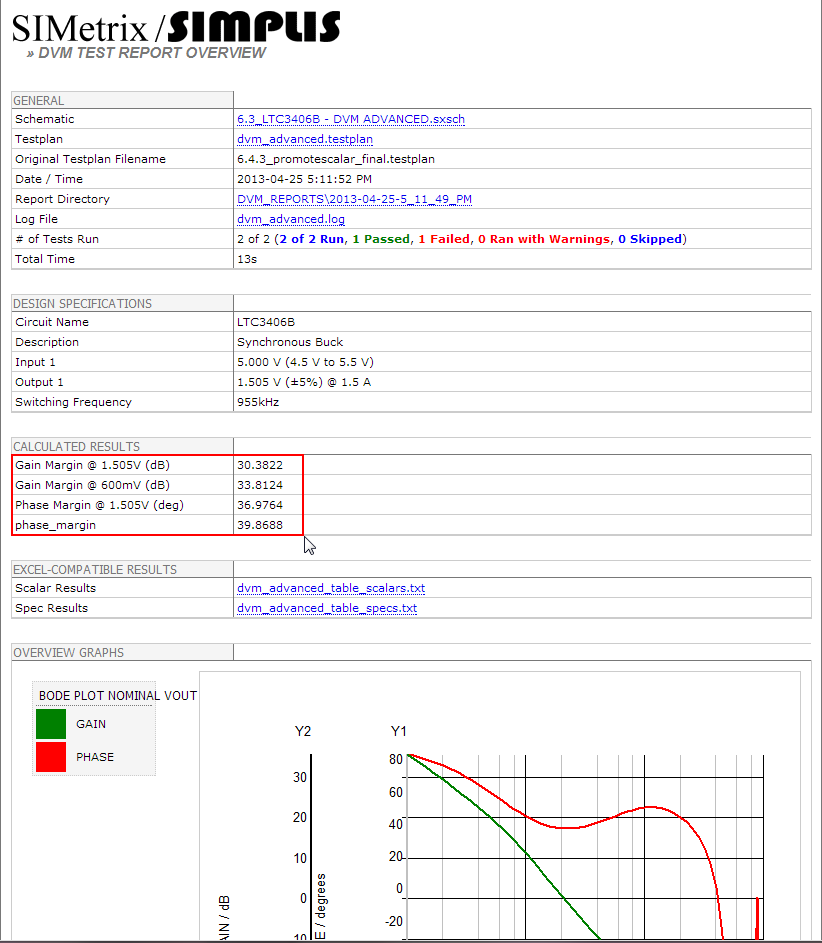Select the '0 Skipped' text

[x=650, y=239]
